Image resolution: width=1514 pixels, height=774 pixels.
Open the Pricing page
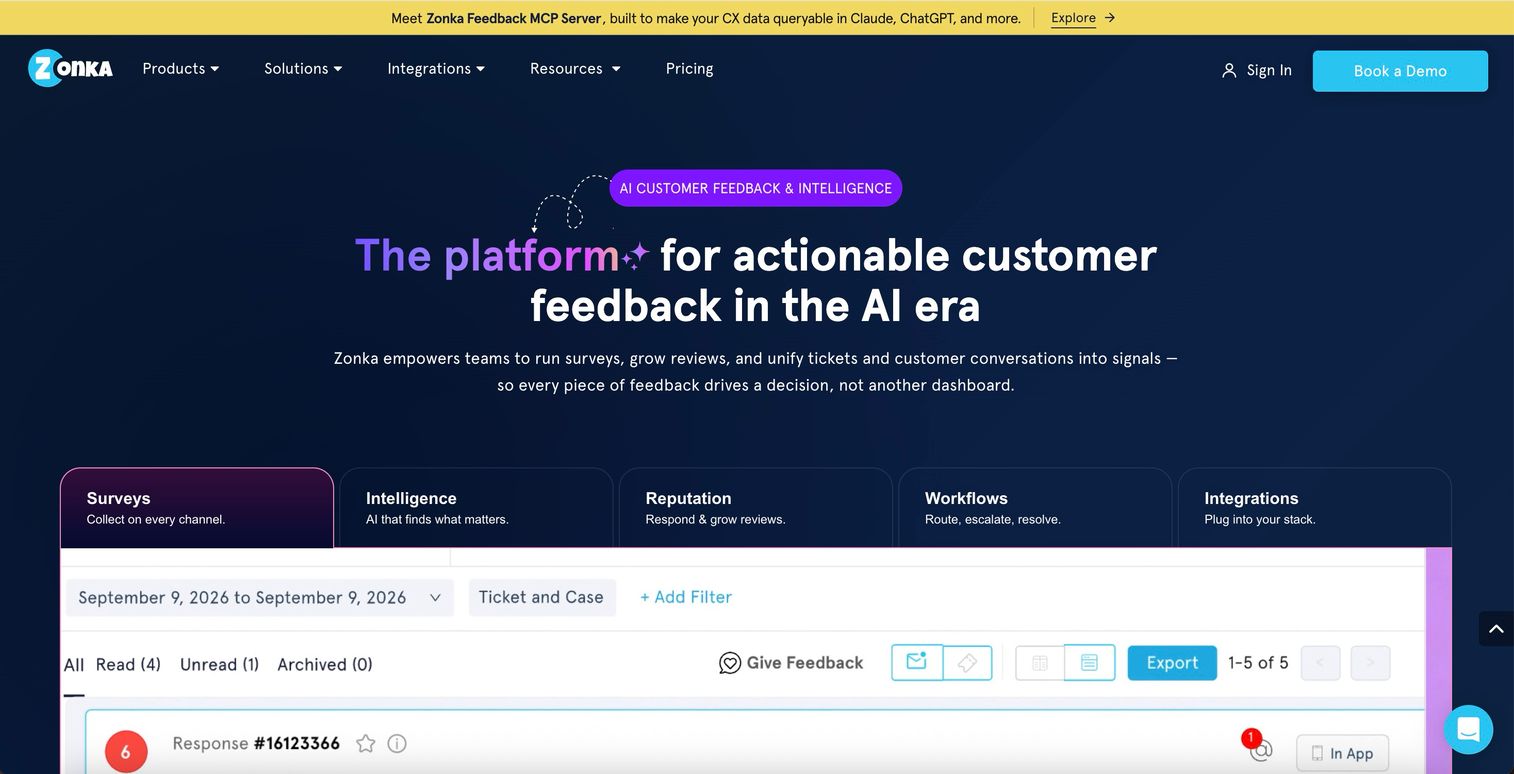pos(689,68)
